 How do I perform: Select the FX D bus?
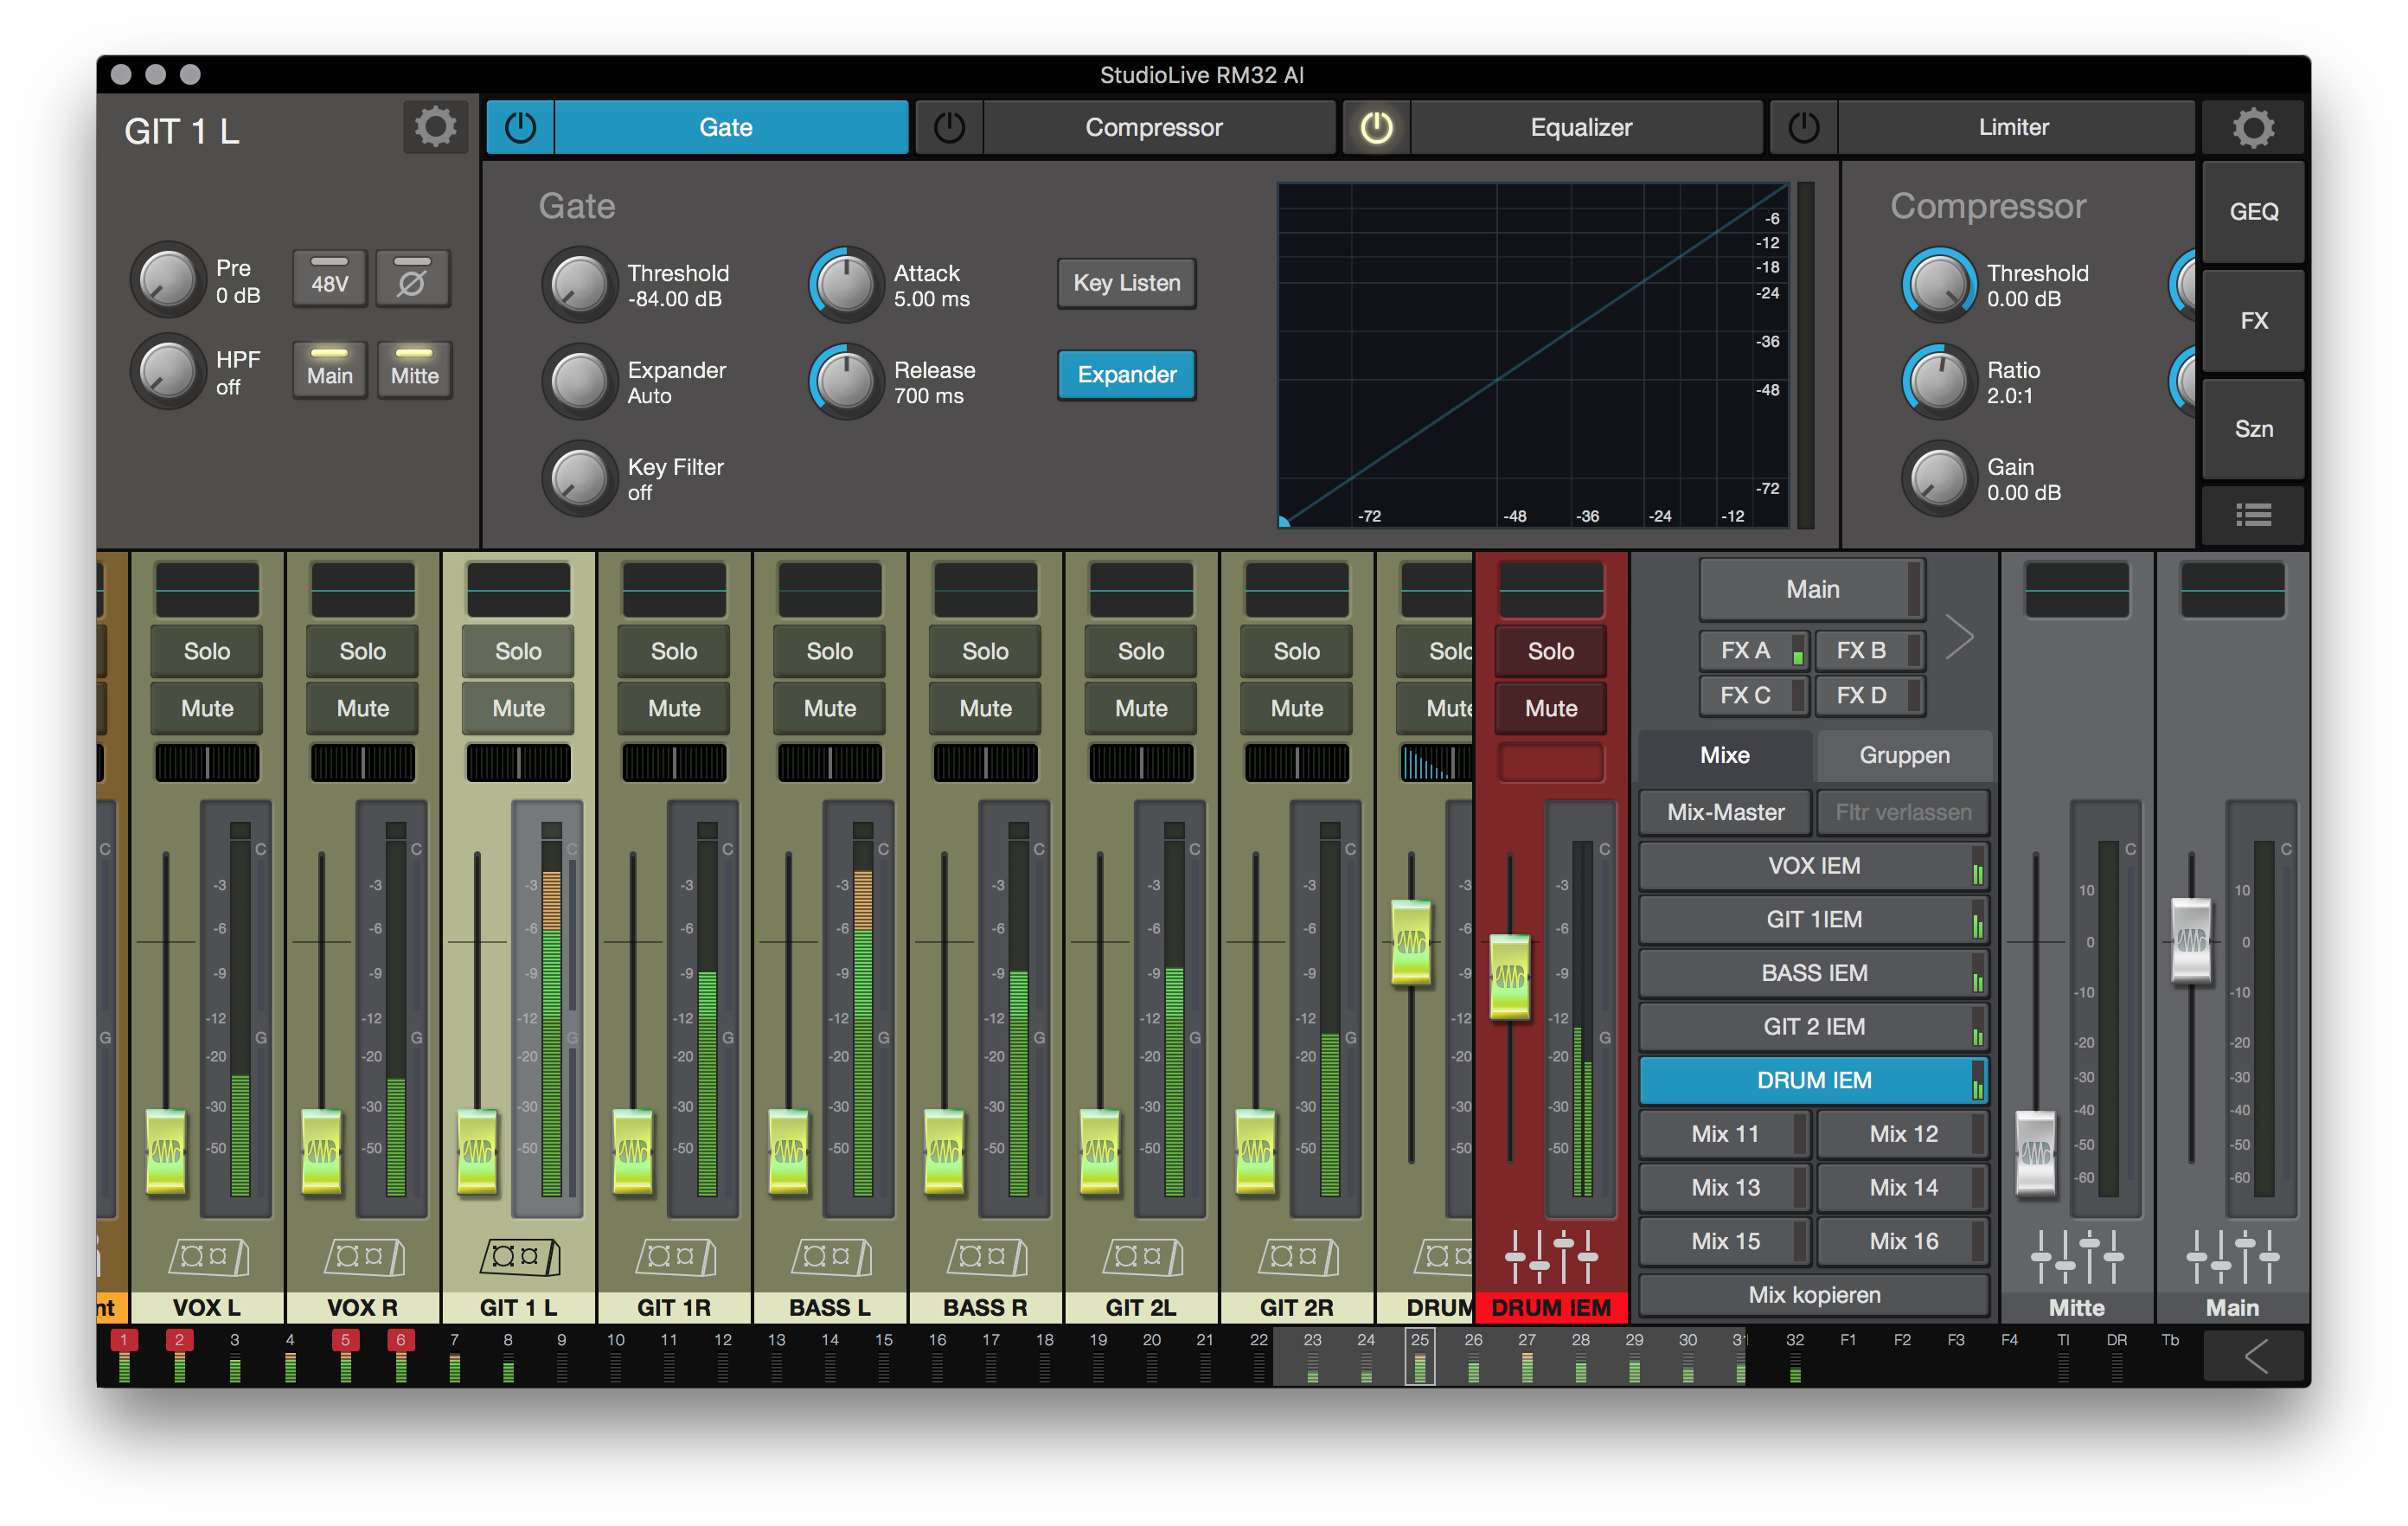click(1870, 695)
